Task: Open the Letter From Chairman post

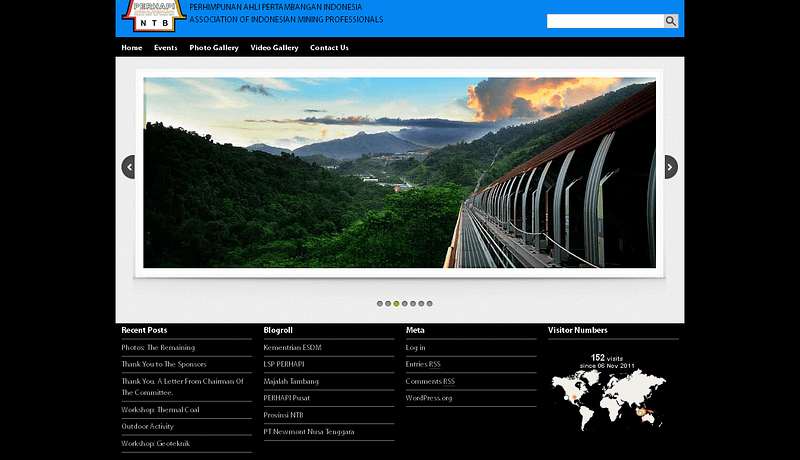Action: 183,387
